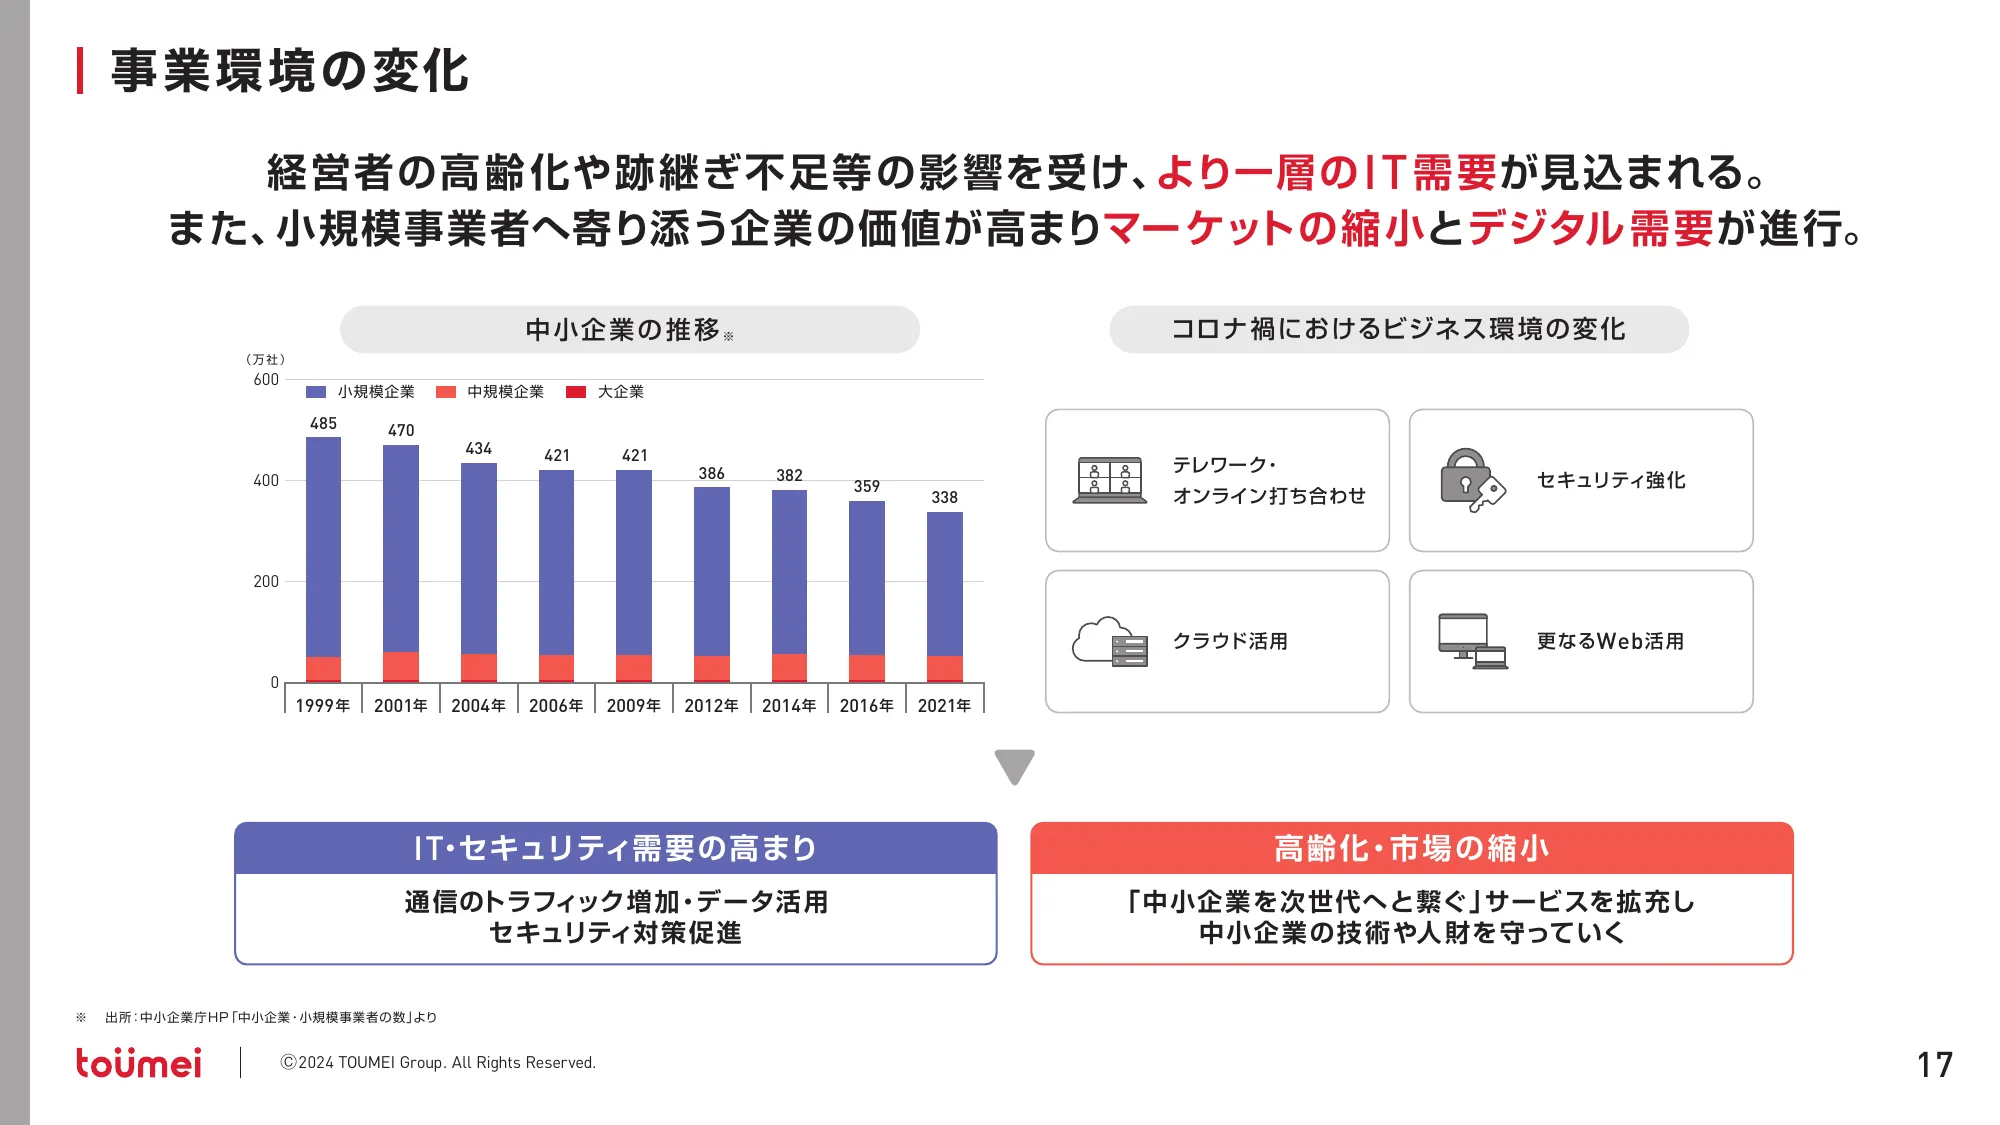The width and height of the screenshot is (2000, 1125).
Task: Click the (万社) unit label
Action: (266, 359)
